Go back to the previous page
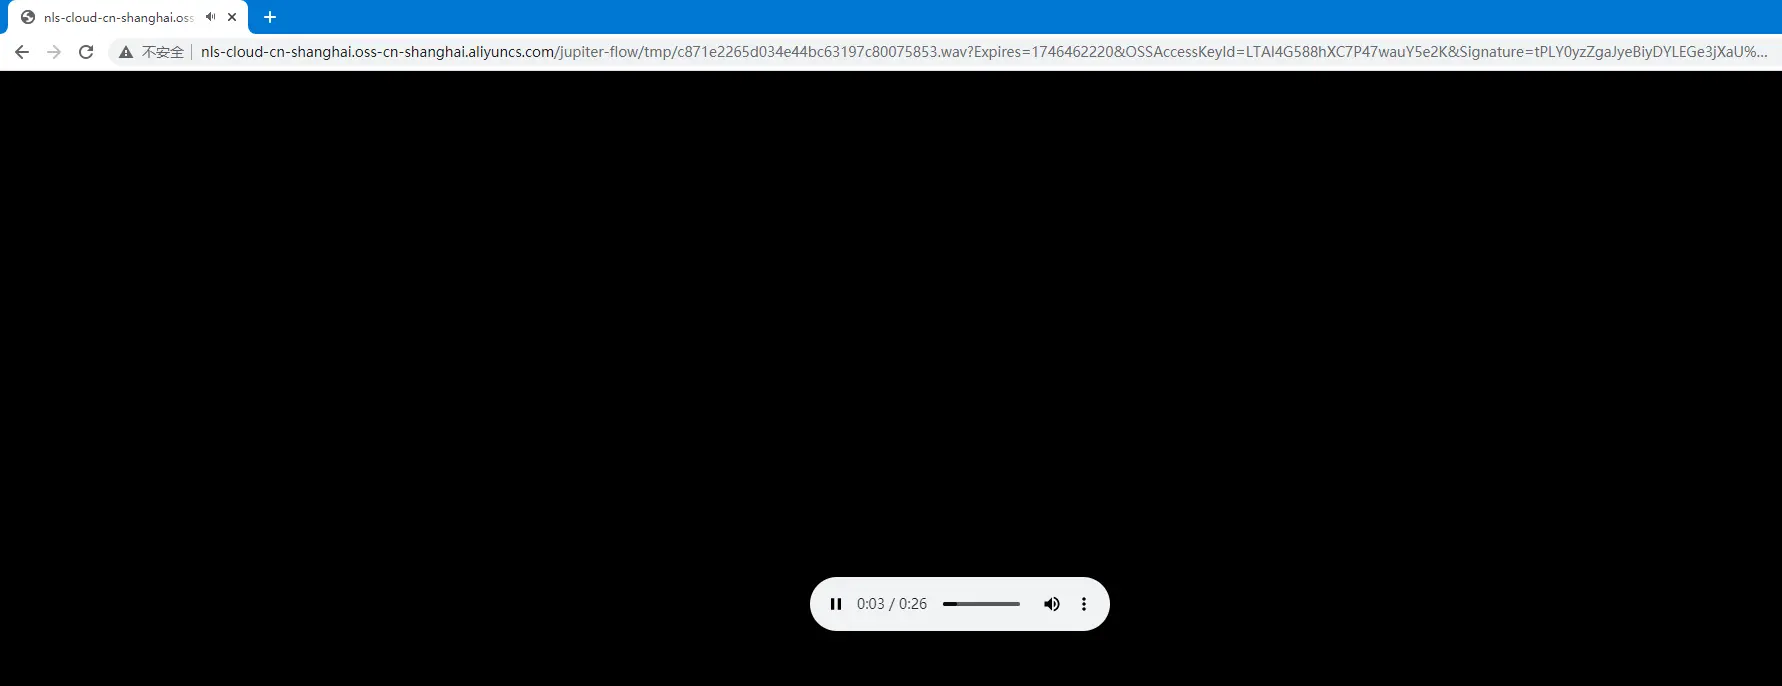The height and width of the screenshot is (686, 1782). (x=22, y=52)
